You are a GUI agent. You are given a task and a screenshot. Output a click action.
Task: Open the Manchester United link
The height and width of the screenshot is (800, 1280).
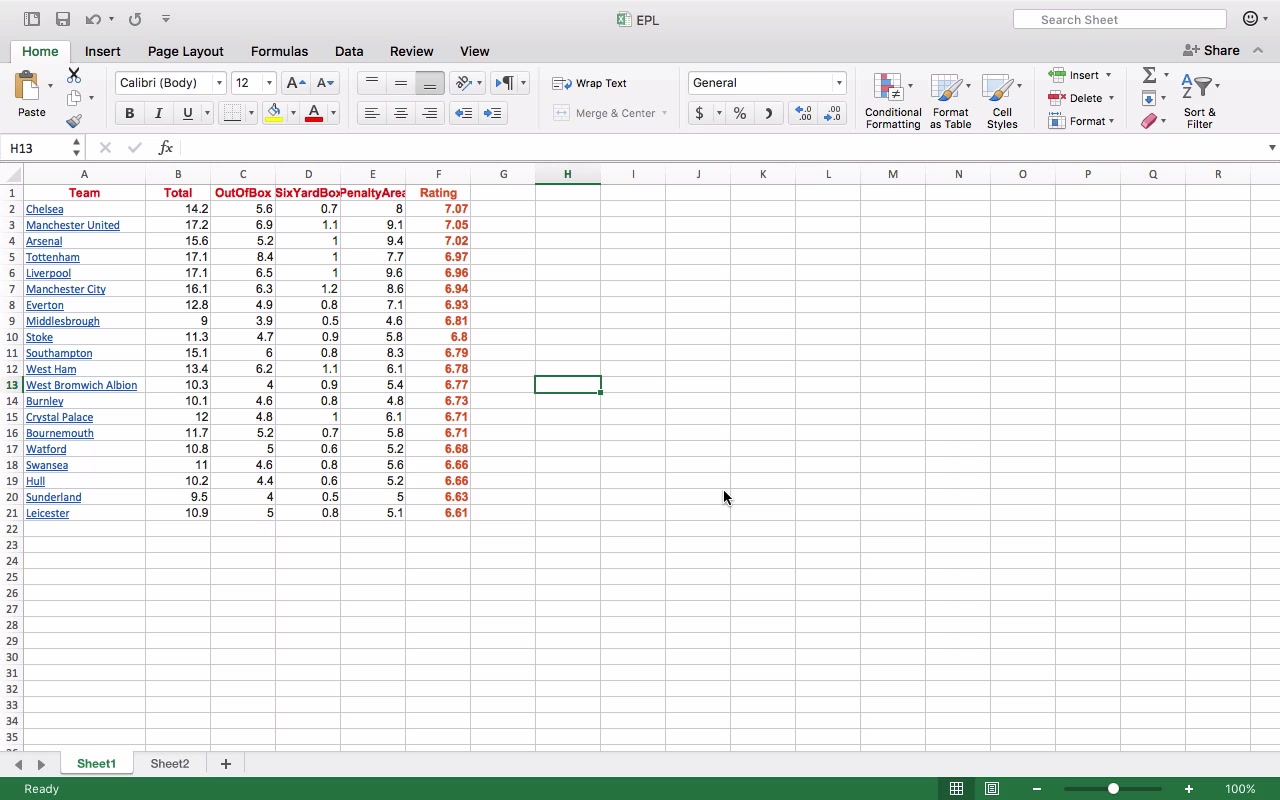[73, 225]
